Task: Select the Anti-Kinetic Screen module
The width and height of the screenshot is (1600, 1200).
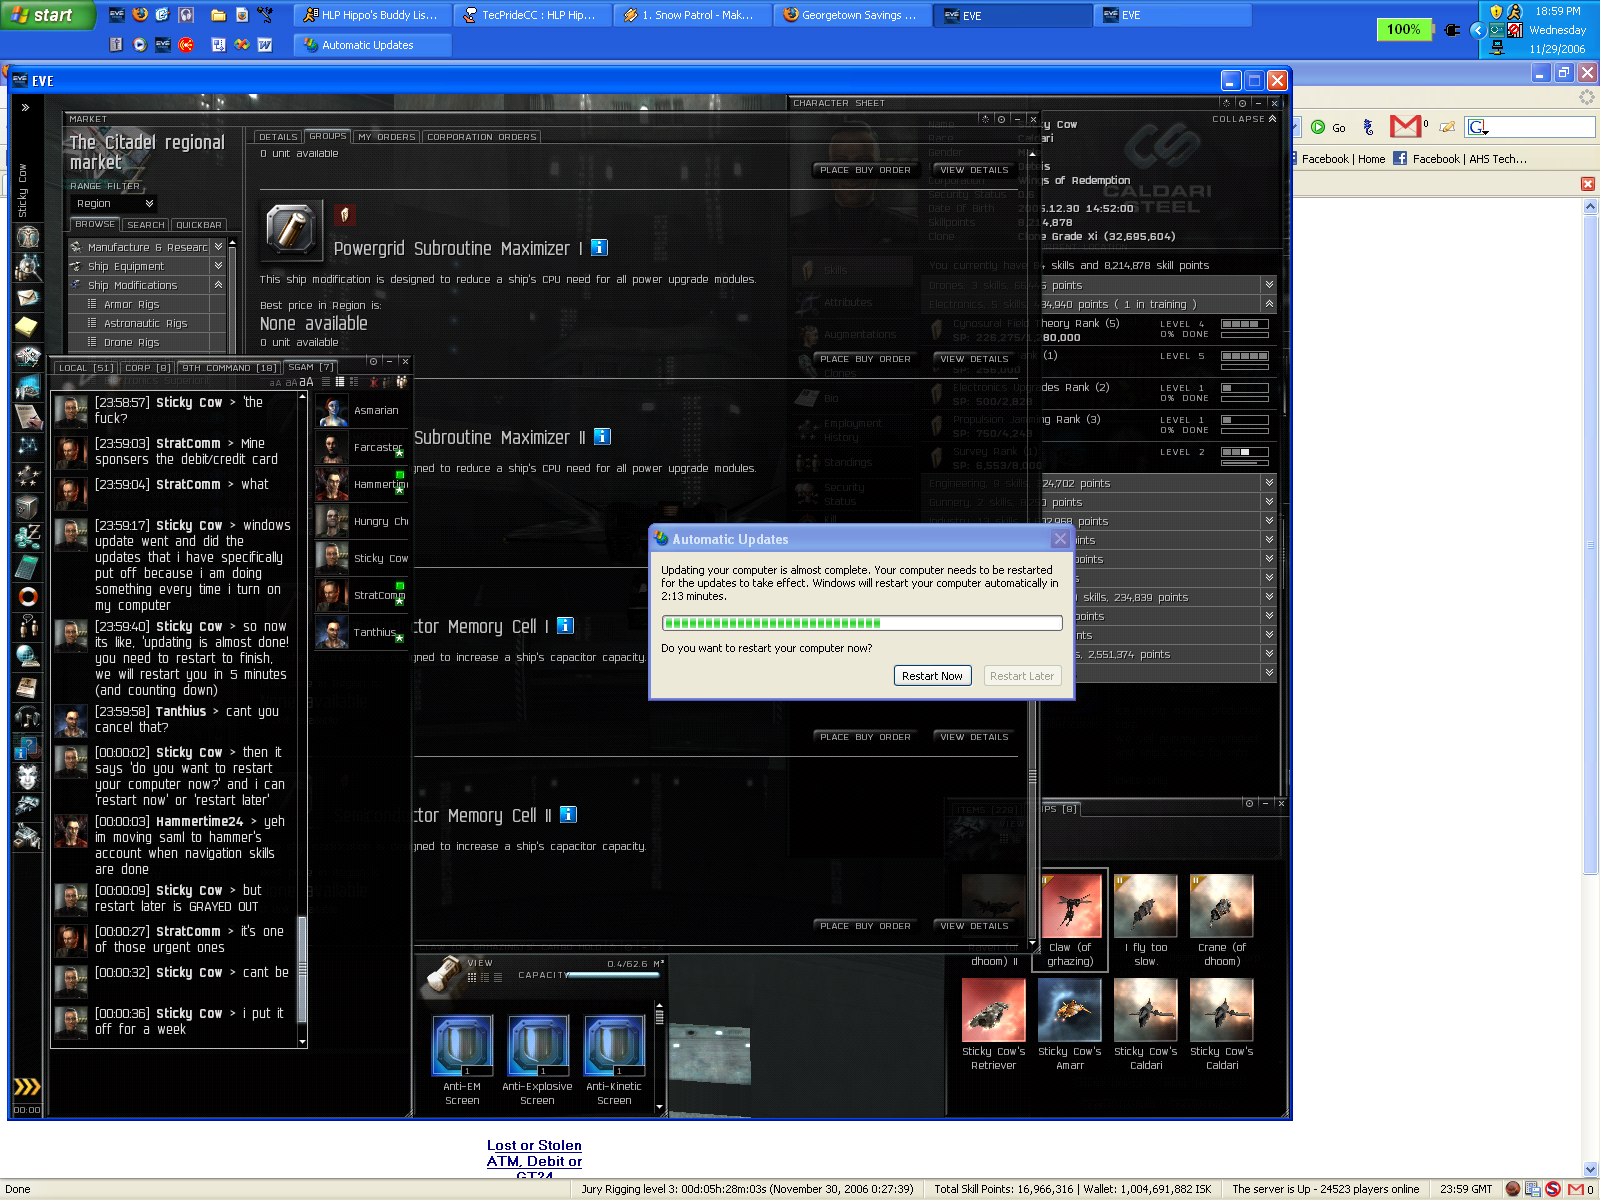Action: (x=614, y=1046)
